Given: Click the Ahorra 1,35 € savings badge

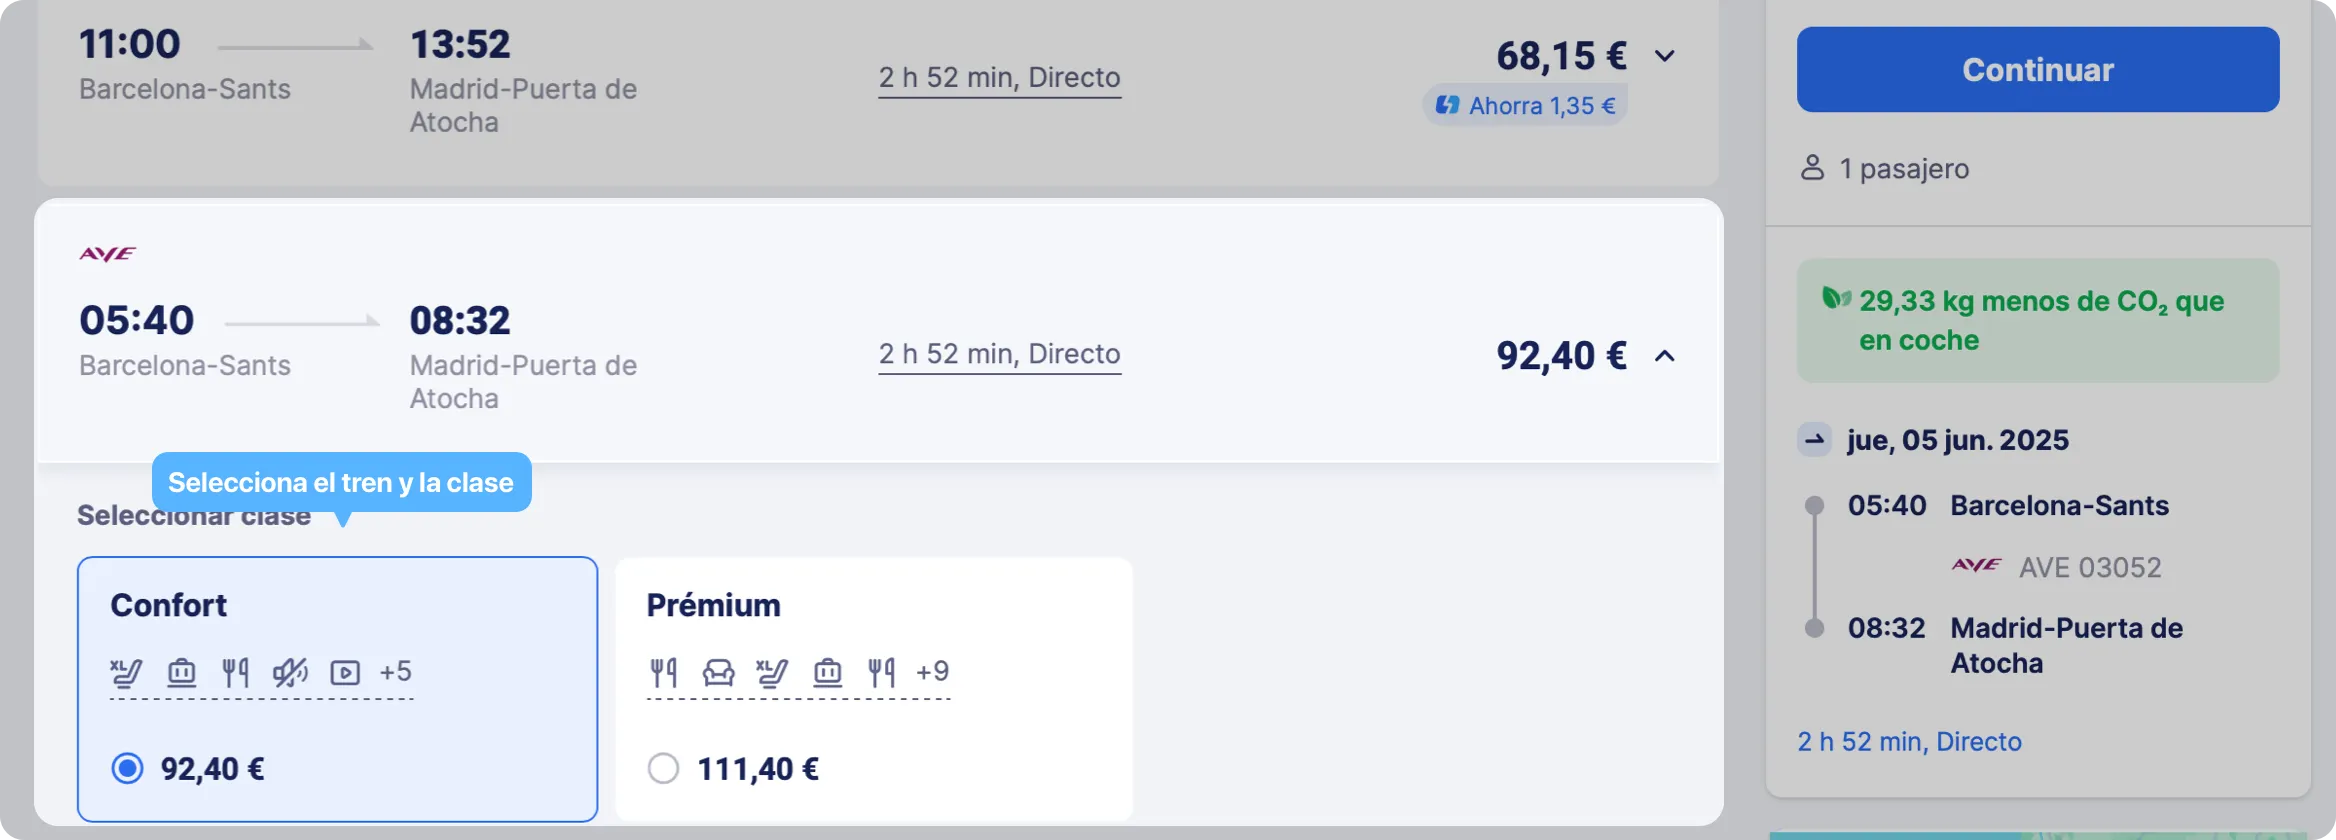Looking at the screenshot, I should [1526, 105].
